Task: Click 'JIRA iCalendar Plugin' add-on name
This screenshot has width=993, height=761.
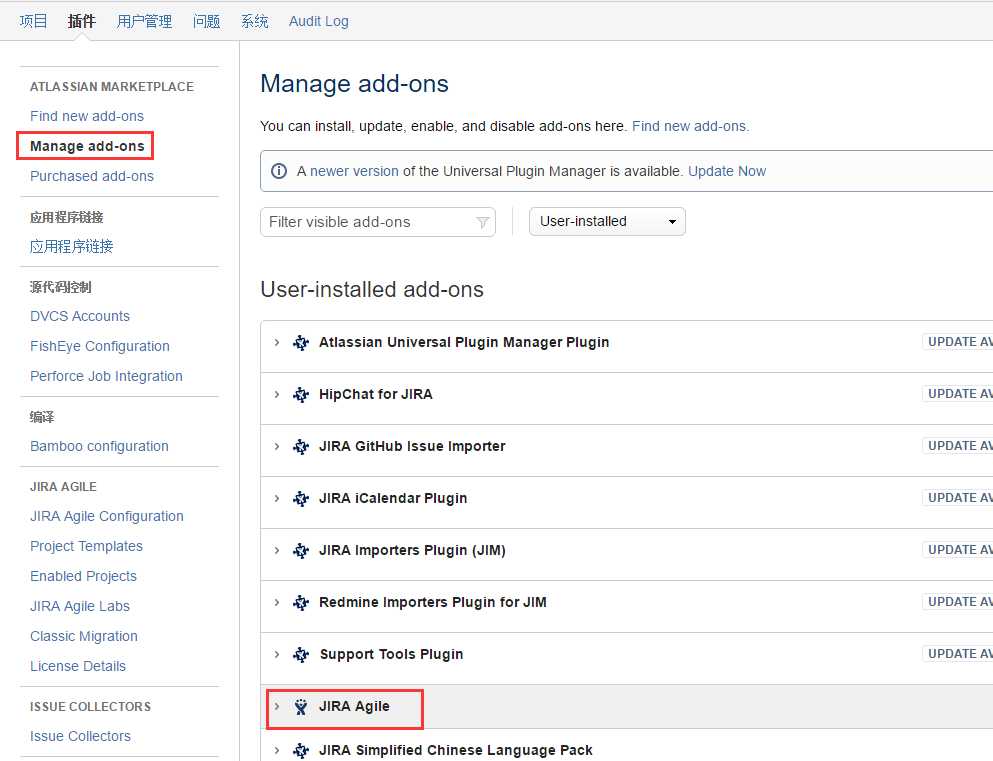Action: click(393, 498)
